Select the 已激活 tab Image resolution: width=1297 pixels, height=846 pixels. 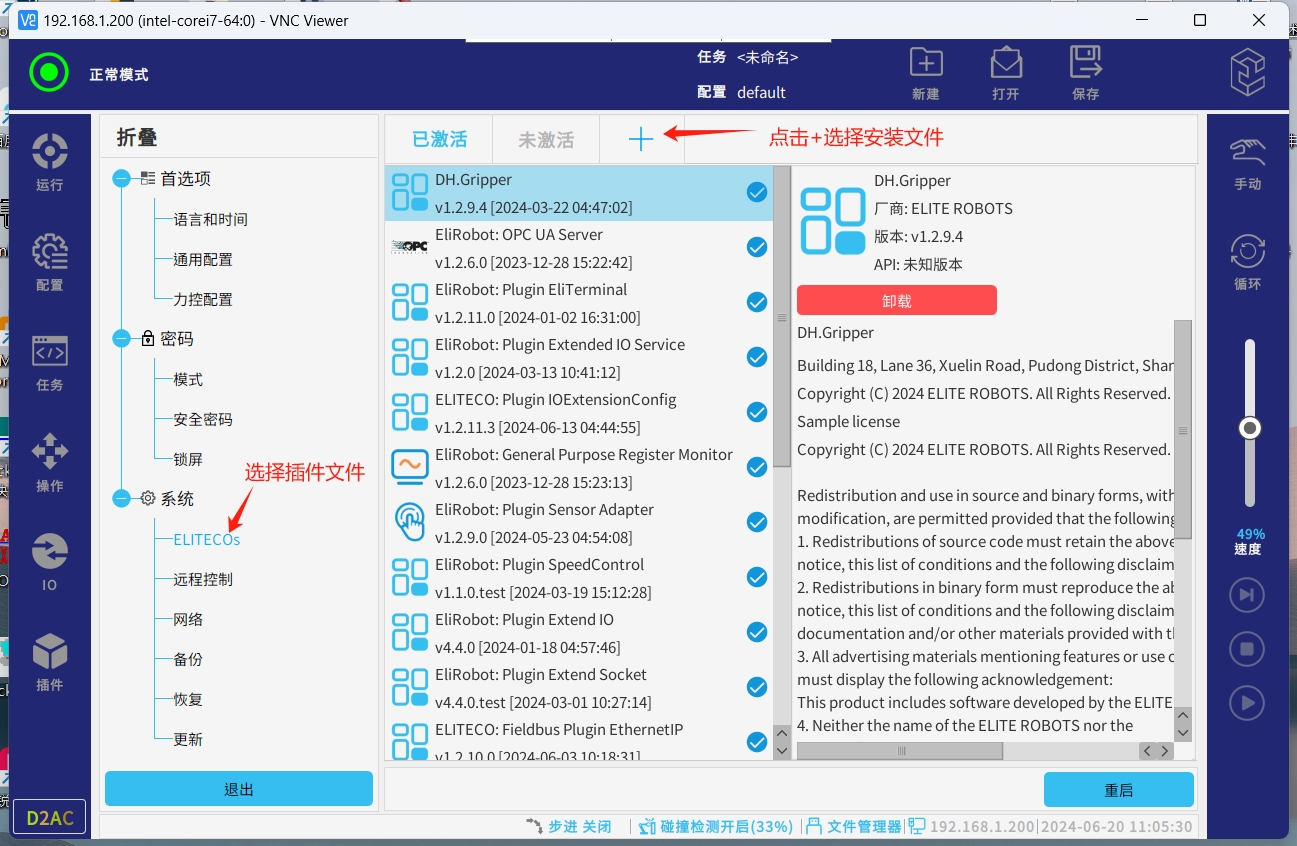click(440, 140)
